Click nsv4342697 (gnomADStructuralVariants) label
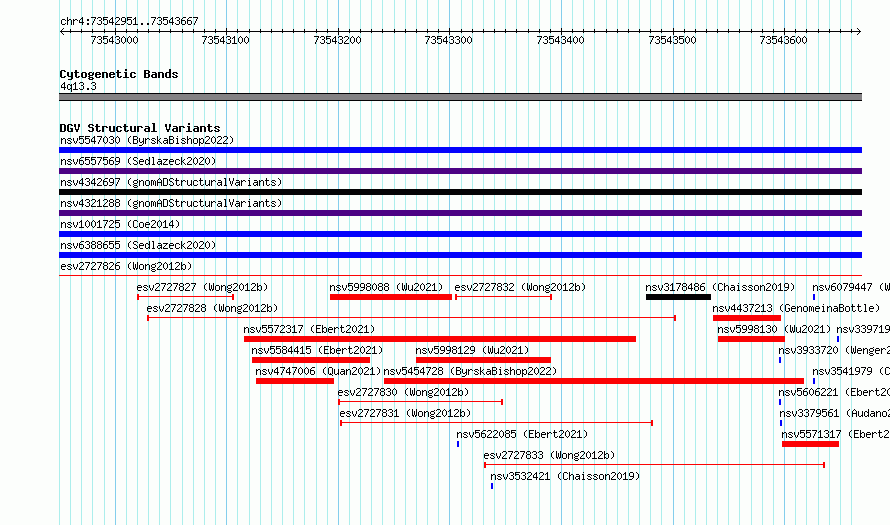This screenshot has height=525, width=890. (x=171, y=182)
